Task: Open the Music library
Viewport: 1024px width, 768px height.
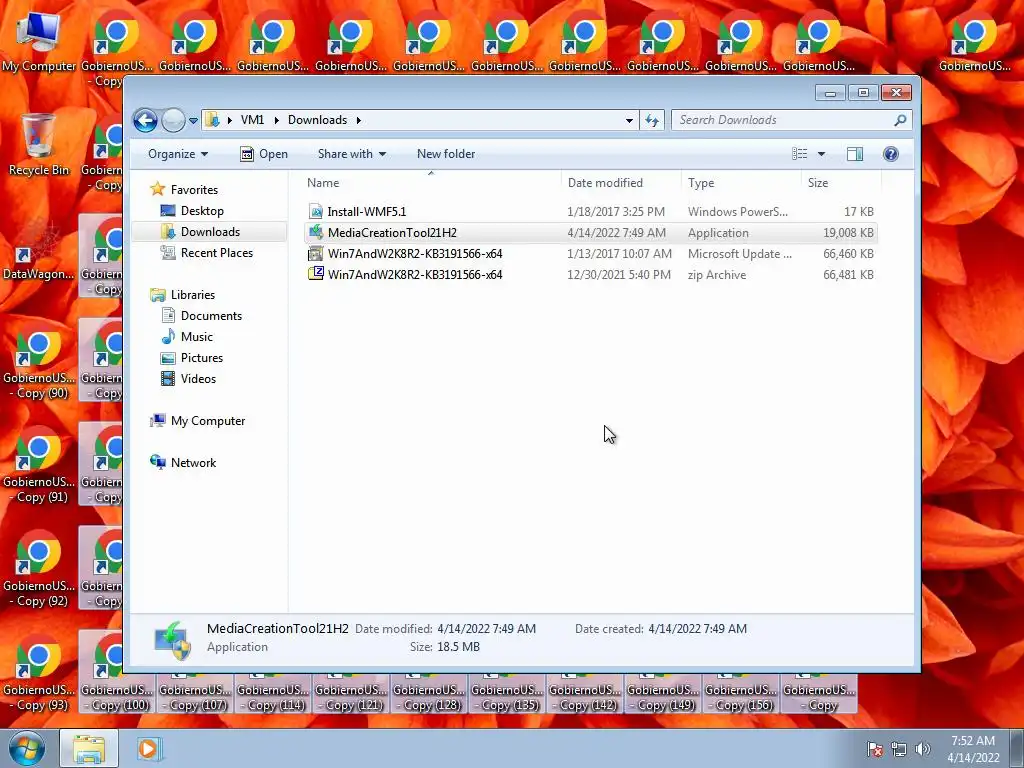Action: click(x=197, y=337)
